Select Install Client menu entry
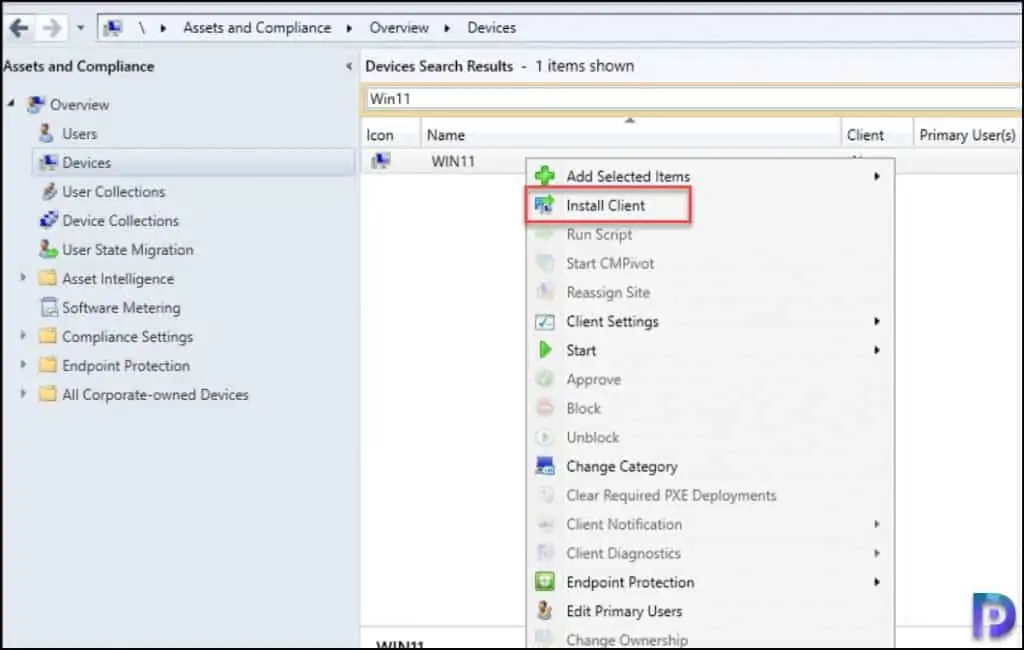 click(606, 205)
